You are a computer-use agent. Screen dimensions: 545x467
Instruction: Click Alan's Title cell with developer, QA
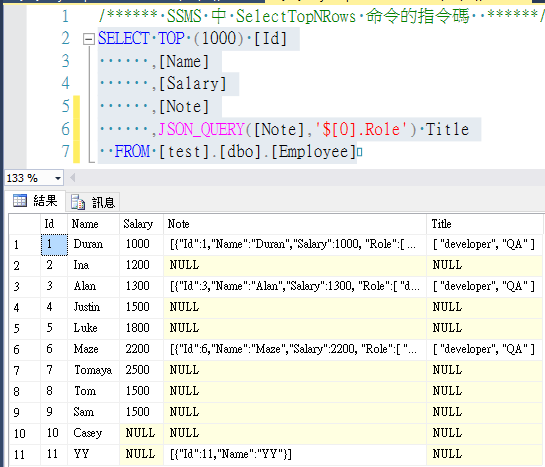484,286
